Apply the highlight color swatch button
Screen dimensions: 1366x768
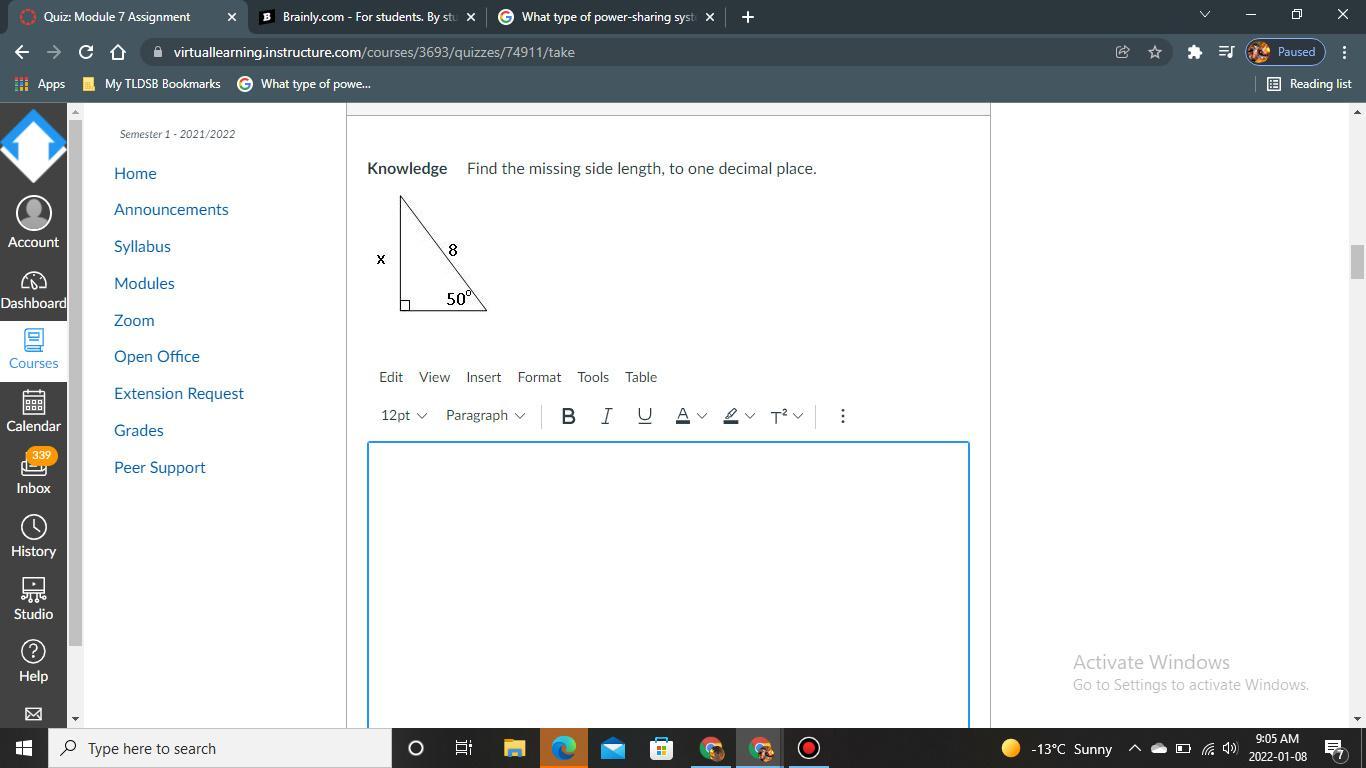[731, 416]
